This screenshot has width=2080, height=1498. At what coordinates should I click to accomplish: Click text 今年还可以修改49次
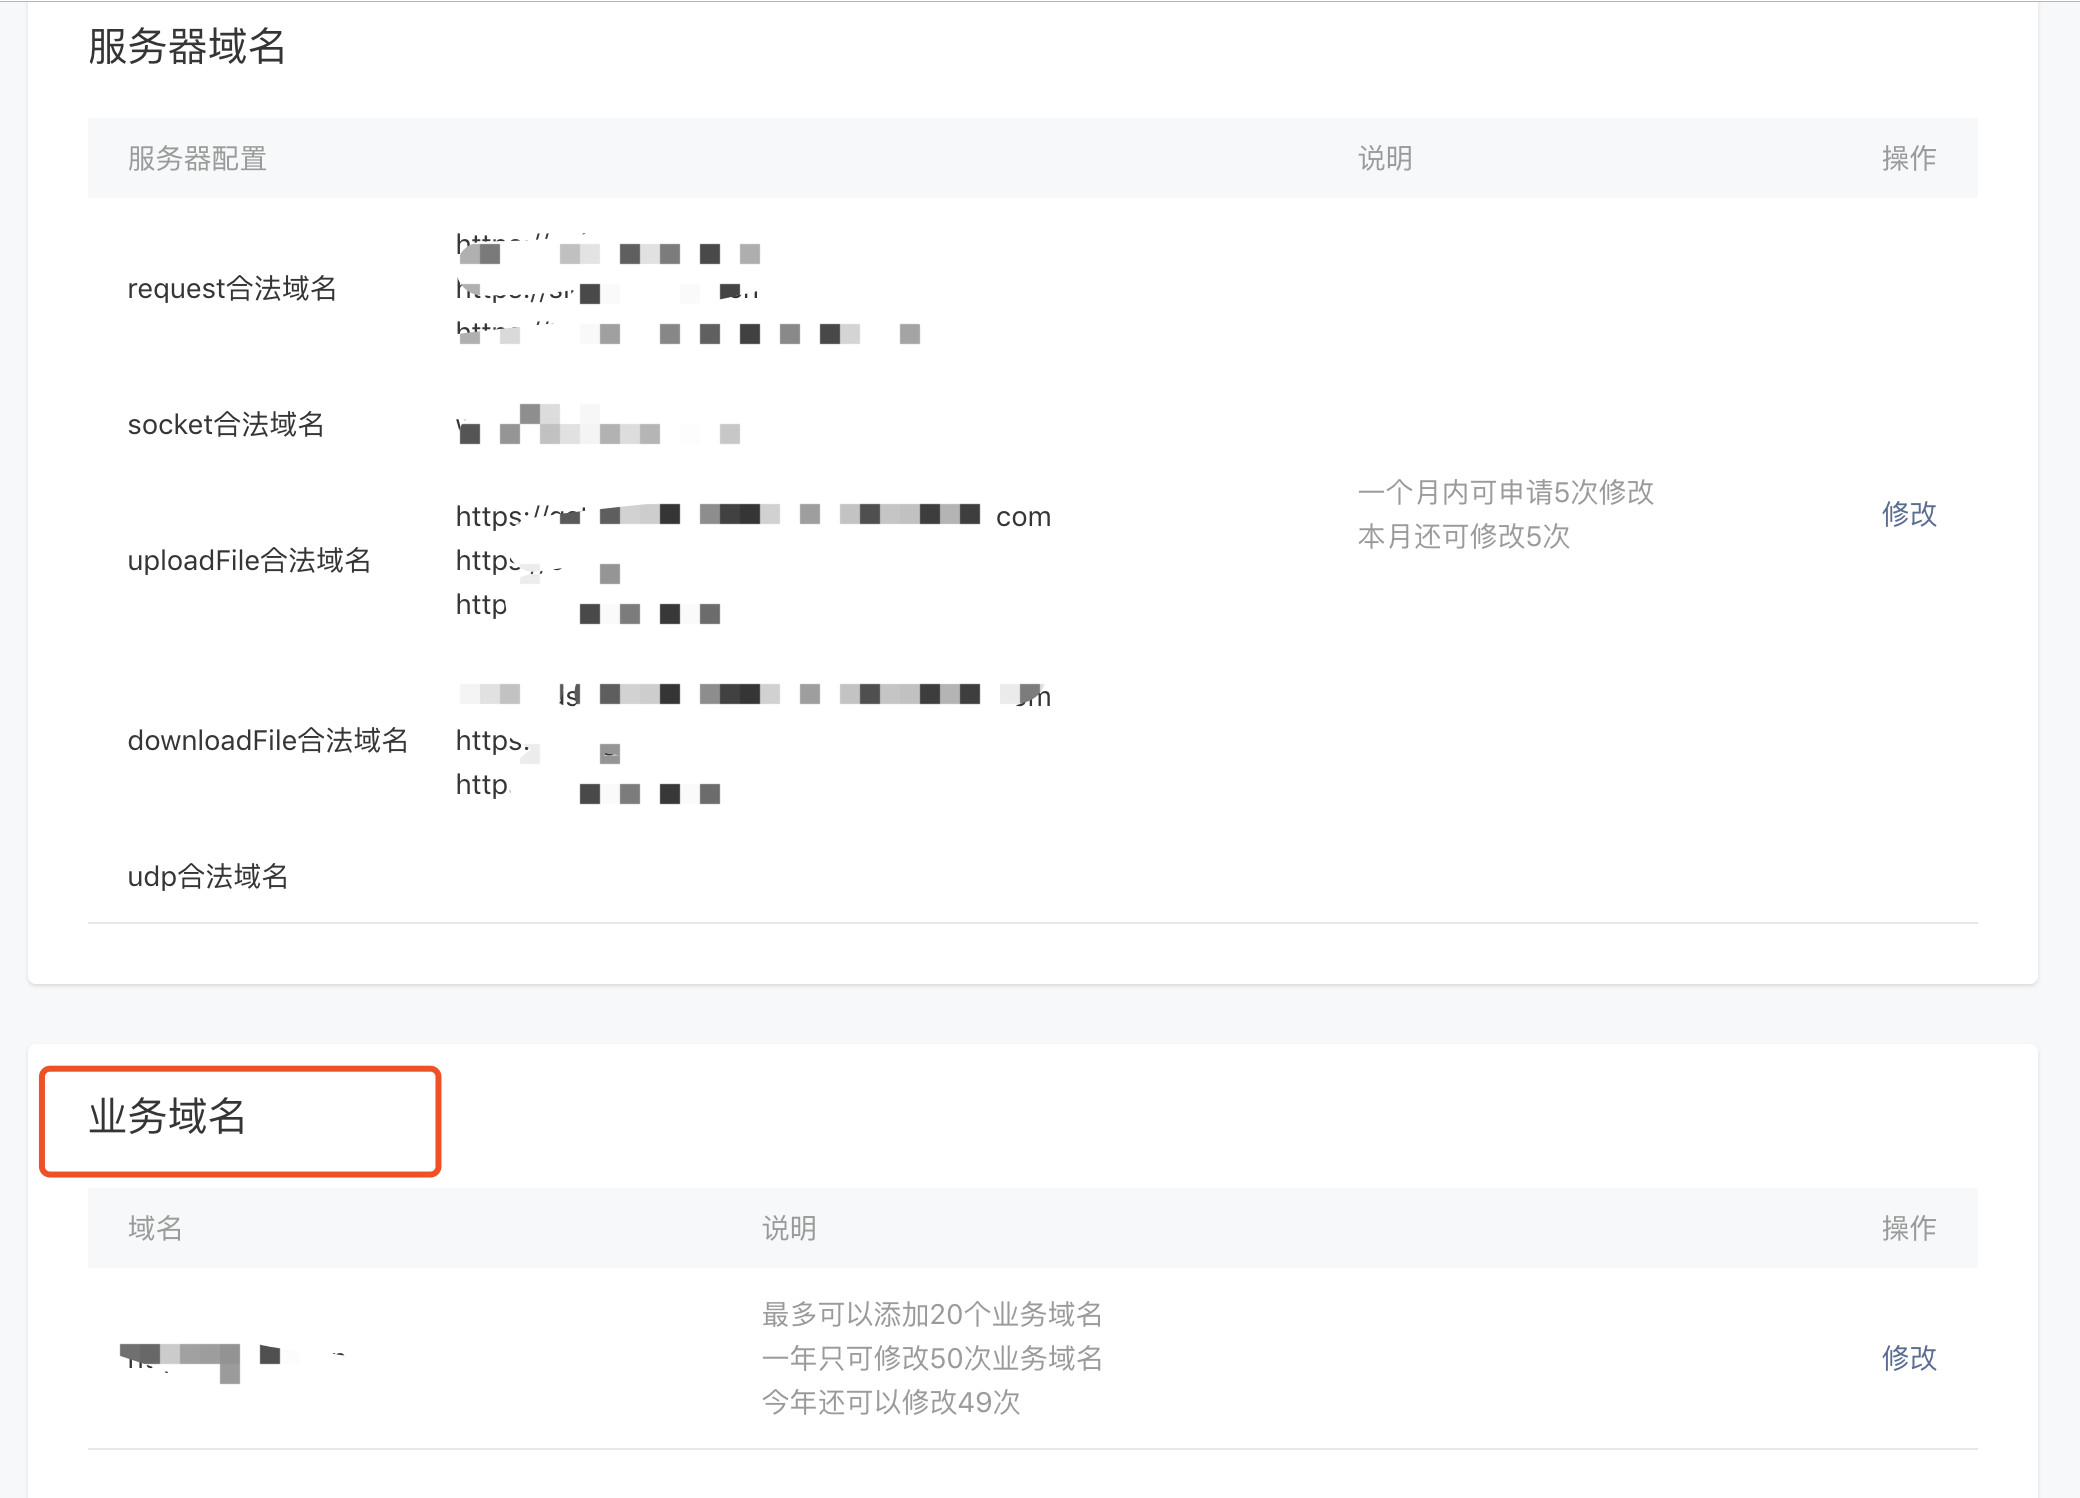point(891,1402)
